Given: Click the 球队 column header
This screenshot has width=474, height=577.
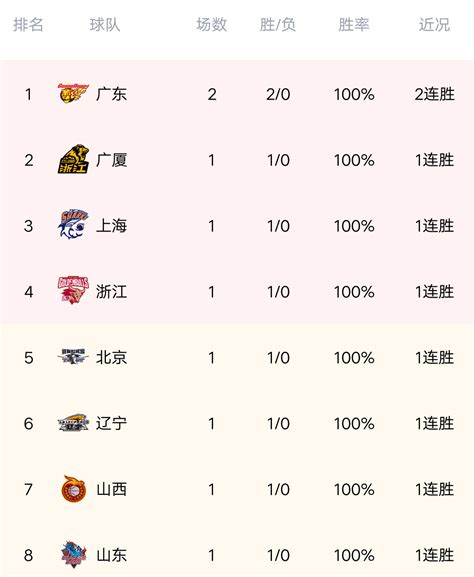Looking at the screenshot, I should click(105, 25).
